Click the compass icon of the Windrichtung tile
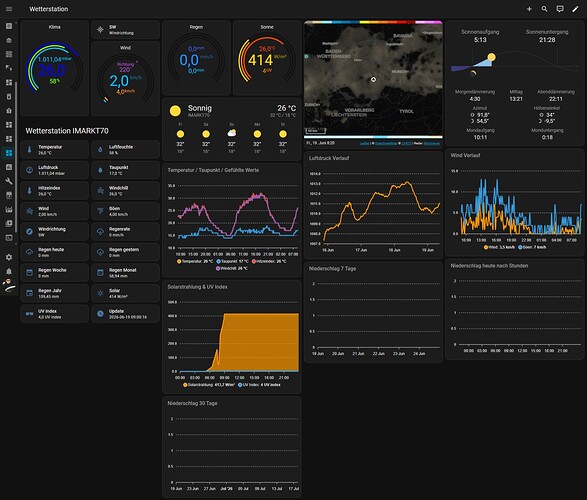587x500 pixels. [x=30, y=232]
